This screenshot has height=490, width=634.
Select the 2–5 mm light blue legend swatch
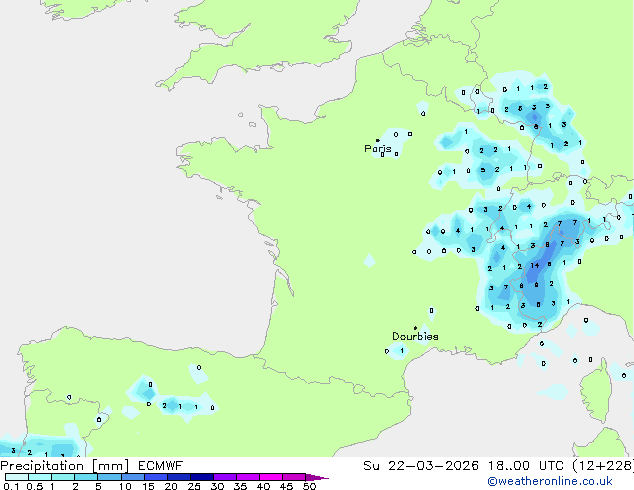[x=86, y=477]
